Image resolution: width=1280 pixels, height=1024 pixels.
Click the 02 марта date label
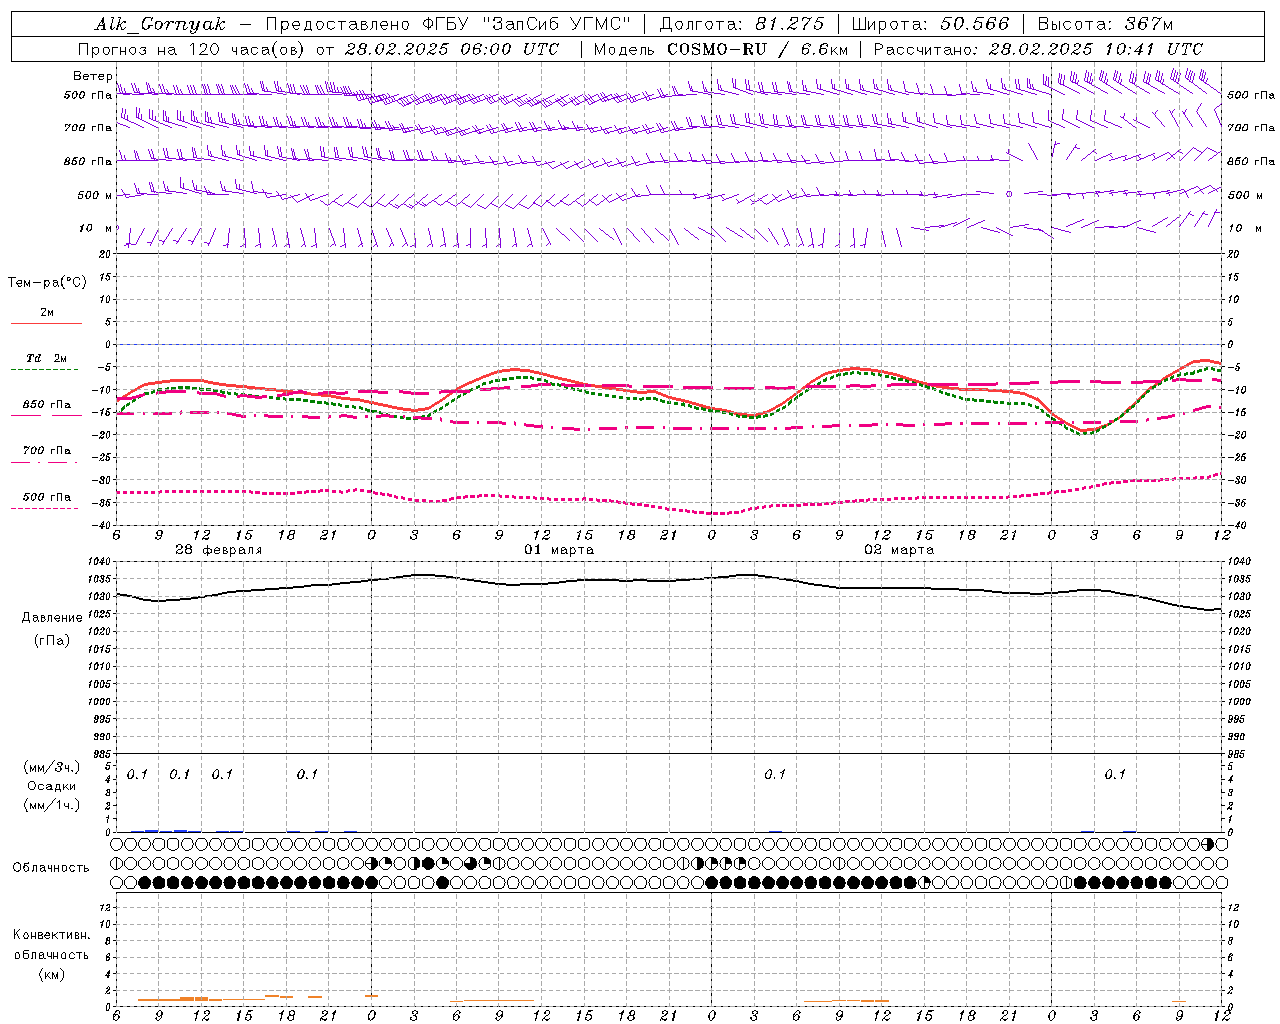(x=899, y=550)
